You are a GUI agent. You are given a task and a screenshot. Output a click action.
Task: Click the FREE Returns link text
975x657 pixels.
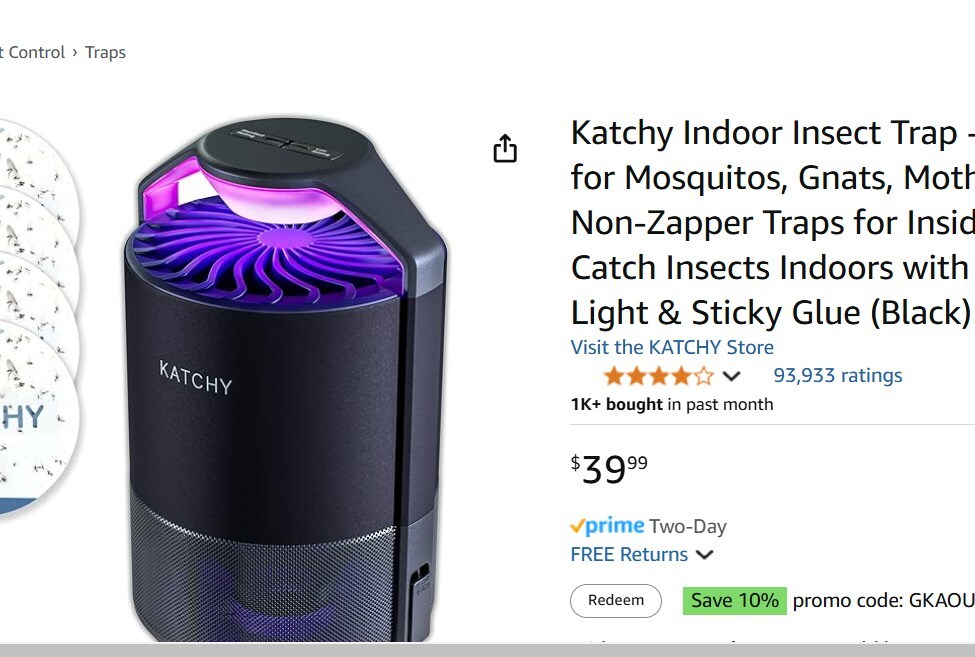[629, 554]
